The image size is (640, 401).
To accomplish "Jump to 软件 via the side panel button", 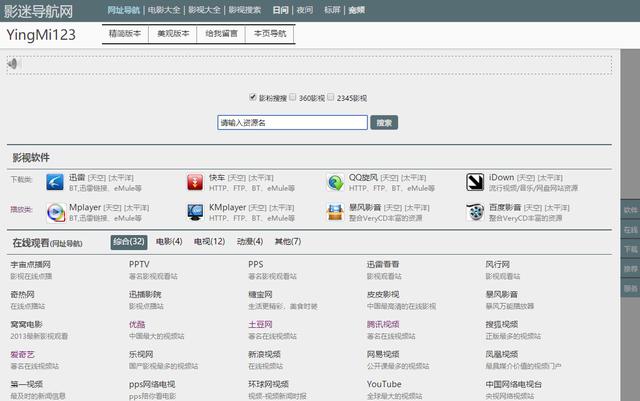I will (630, 210).
